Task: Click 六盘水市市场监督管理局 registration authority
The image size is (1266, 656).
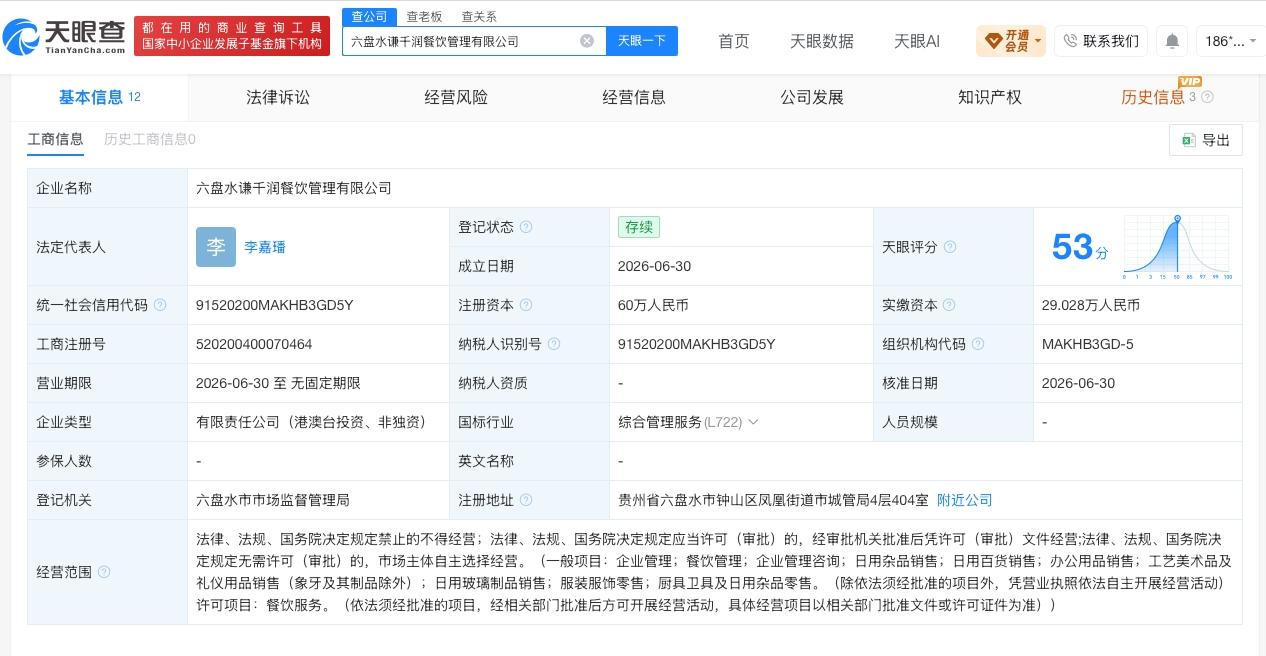Action: [273, 500]
